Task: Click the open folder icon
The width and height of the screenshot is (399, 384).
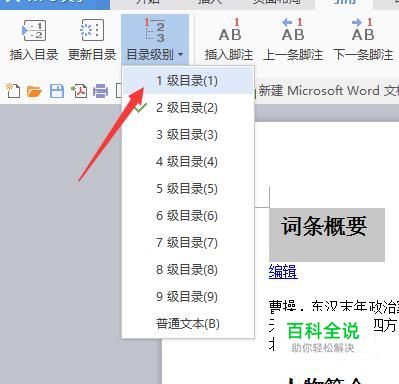Action: point(34,91)
